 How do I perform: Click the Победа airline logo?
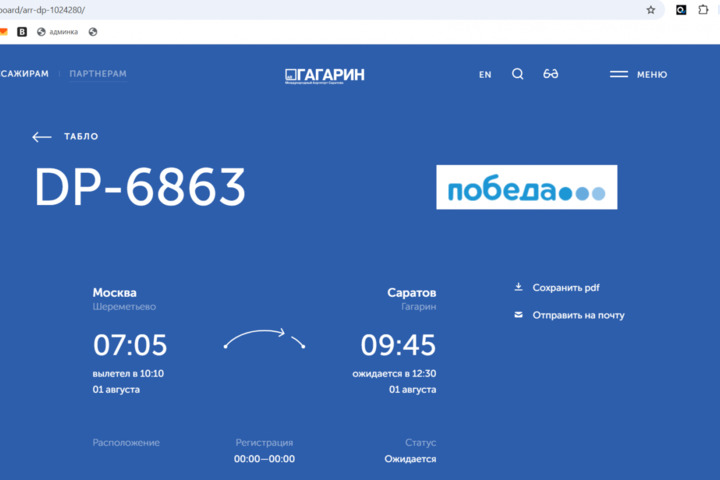pyautogui.click(x=527, y=187)
